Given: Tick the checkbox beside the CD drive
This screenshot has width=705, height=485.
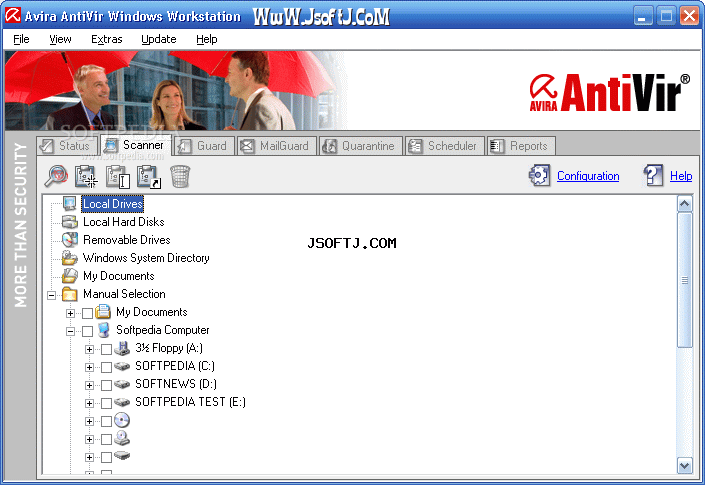Looking at the screenshot, I should click(107, 421).
